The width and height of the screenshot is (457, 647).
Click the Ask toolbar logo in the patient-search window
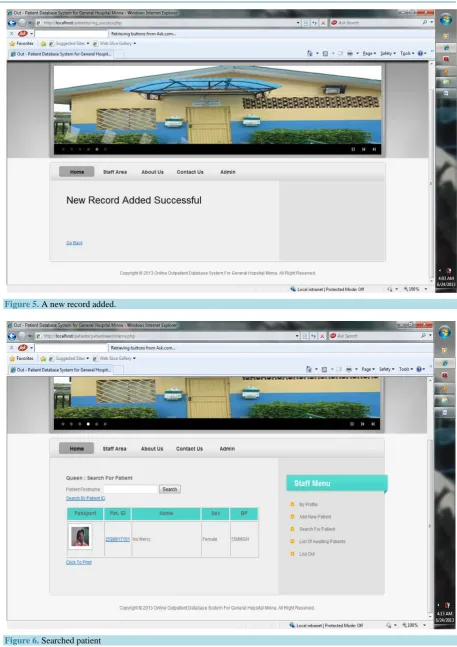pyautogui.click(x=23, y=348)
